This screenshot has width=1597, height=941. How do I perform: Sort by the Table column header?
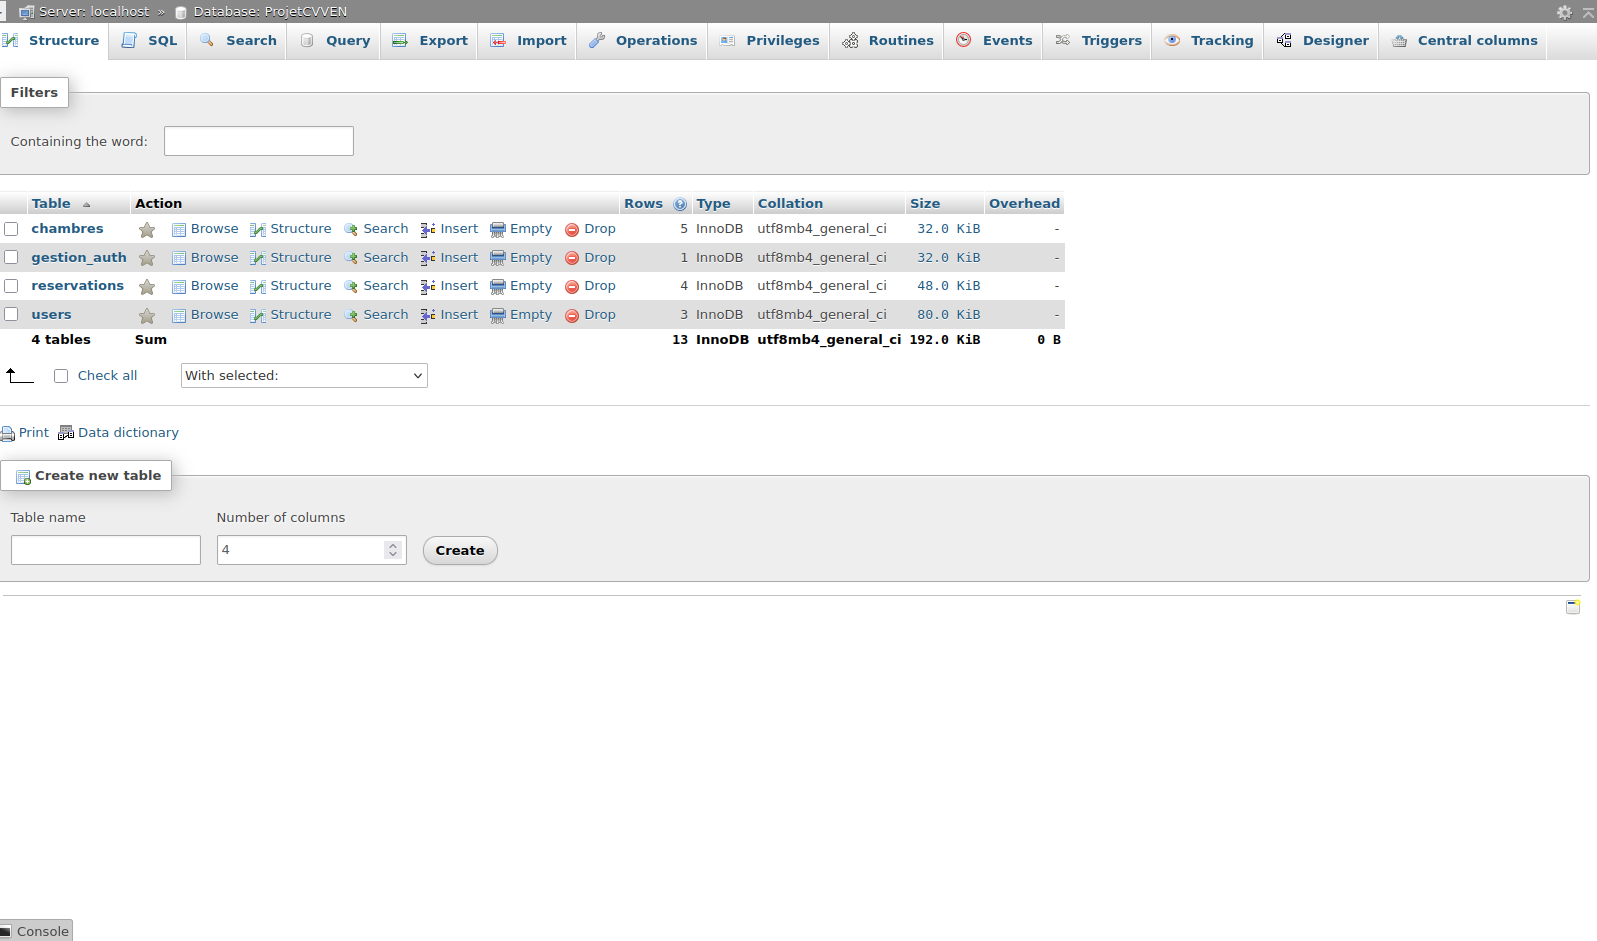[x=51, y=203]
